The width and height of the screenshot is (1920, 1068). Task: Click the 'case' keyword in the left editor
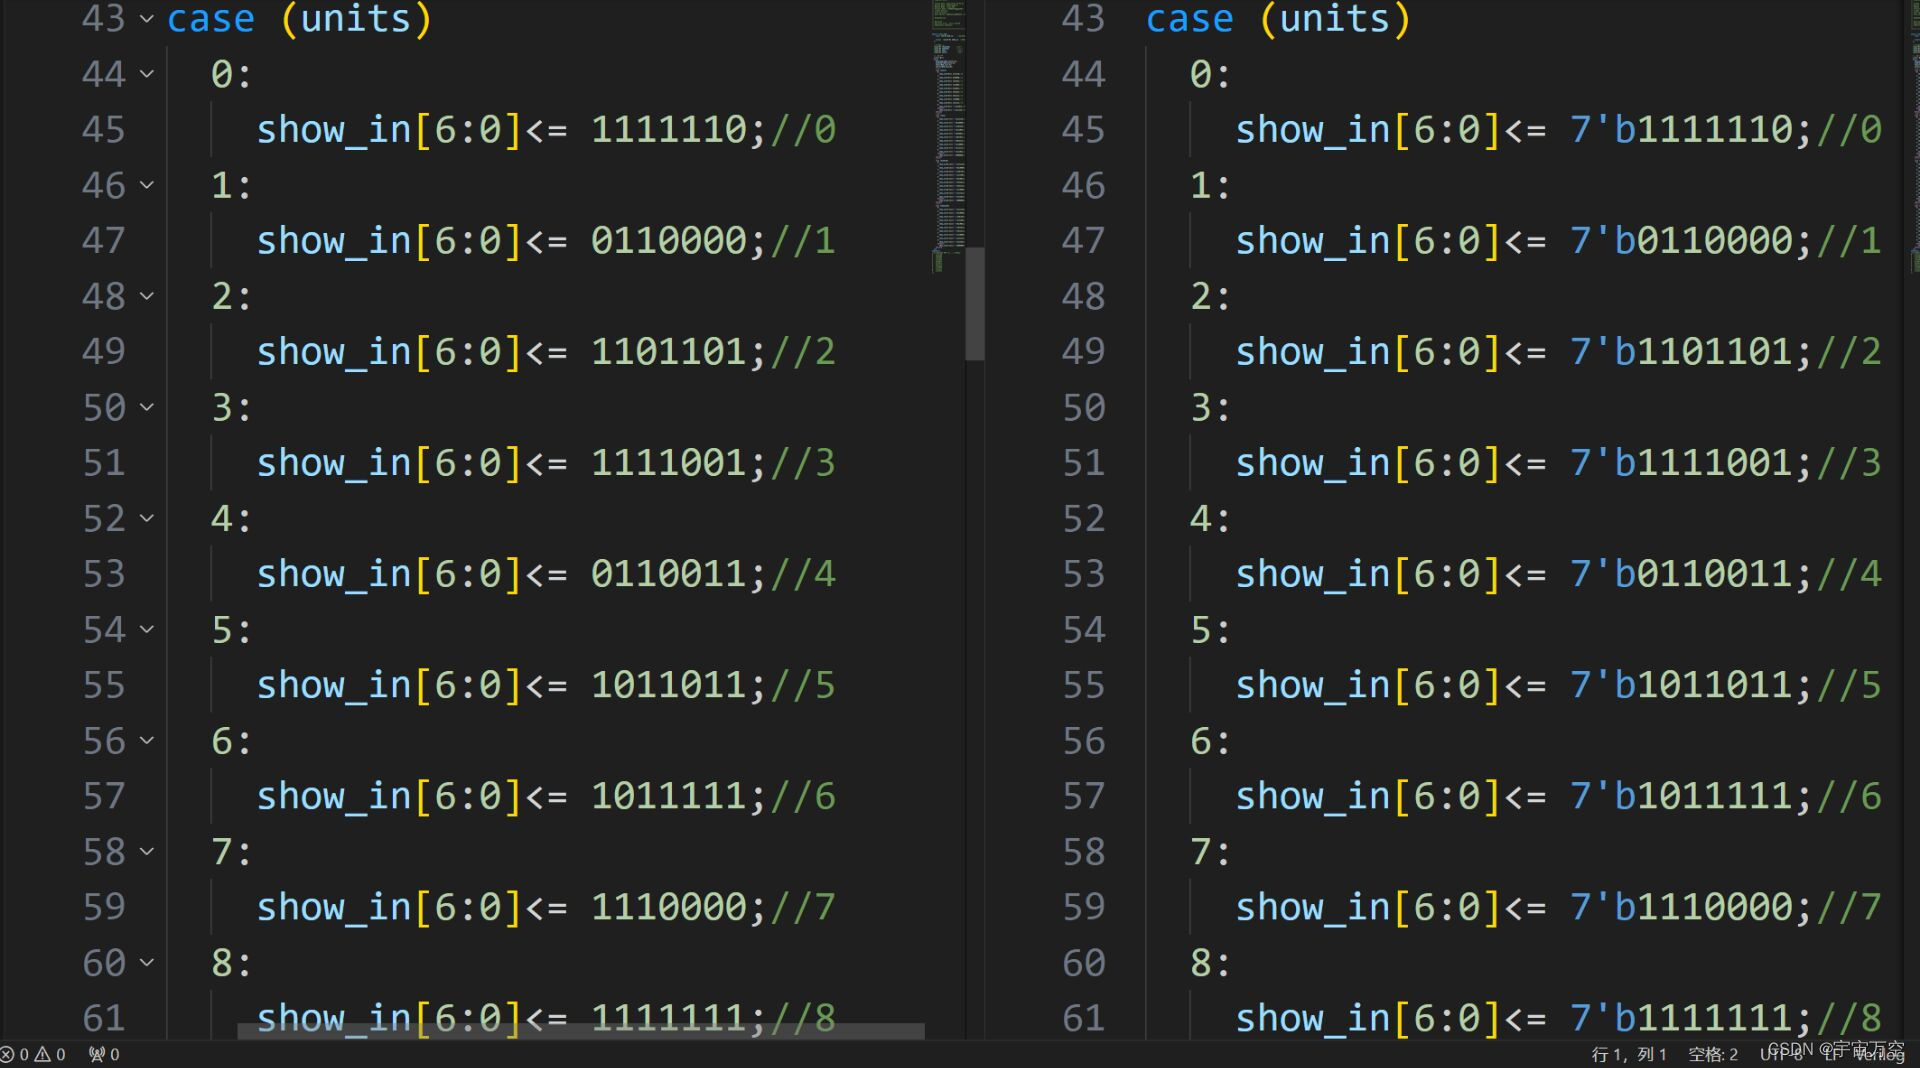point(211,19)
